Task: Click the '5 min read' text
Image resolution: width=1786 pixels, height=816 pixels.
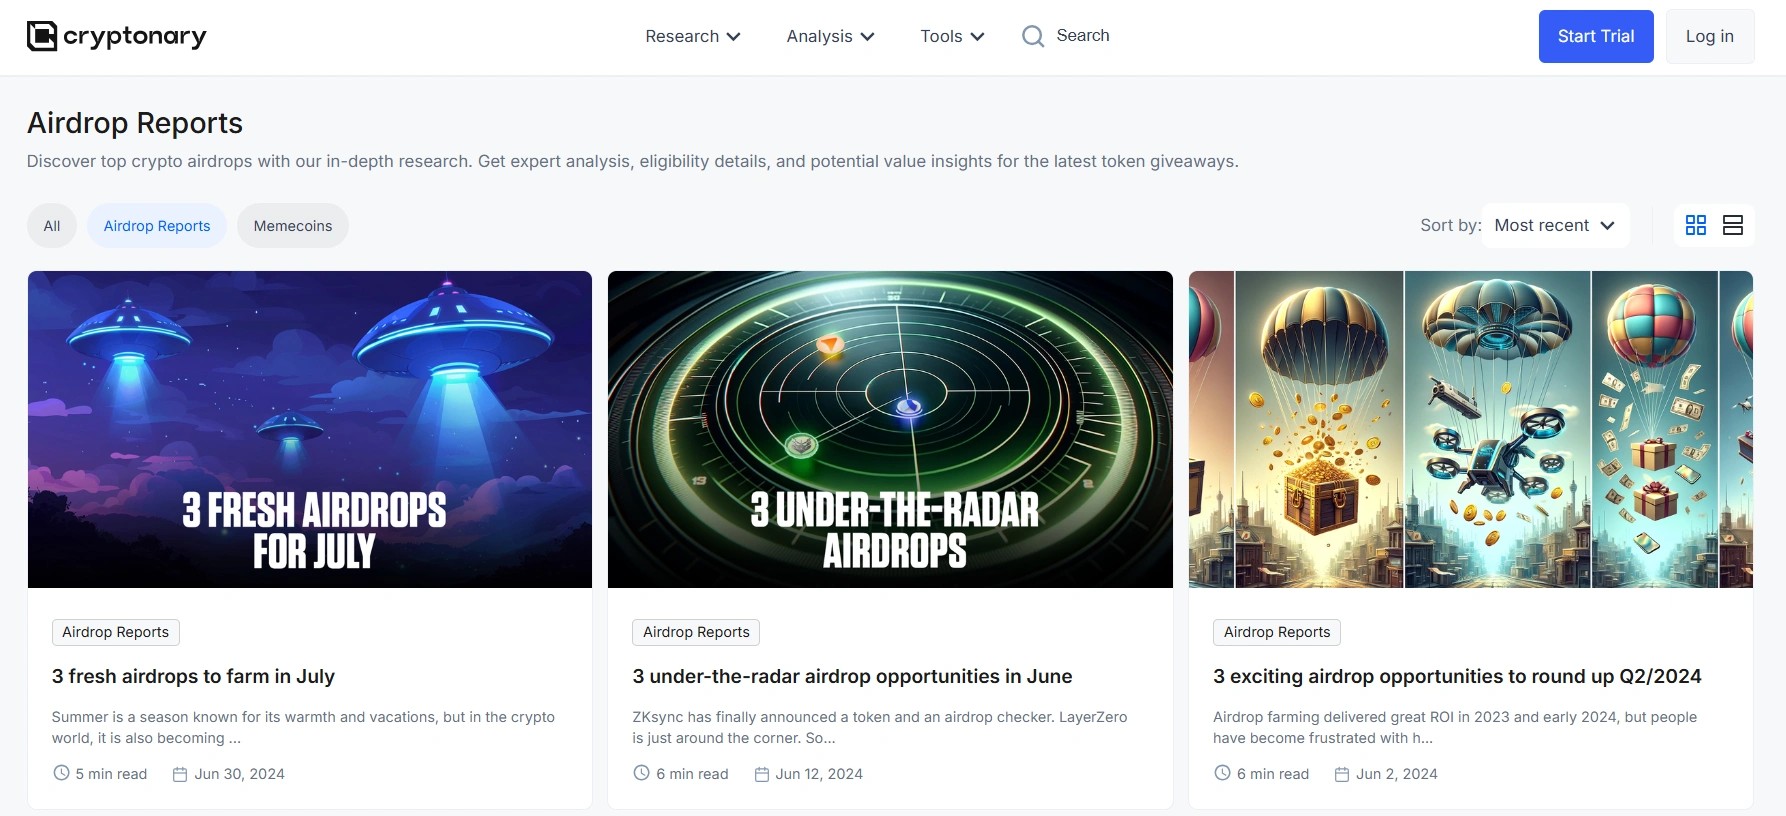Action: coord(111,774)
